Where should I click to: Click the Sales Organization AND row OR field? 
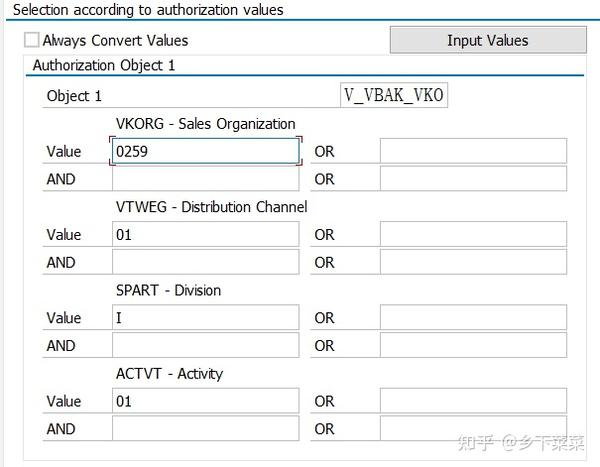(x=473, y=179)
